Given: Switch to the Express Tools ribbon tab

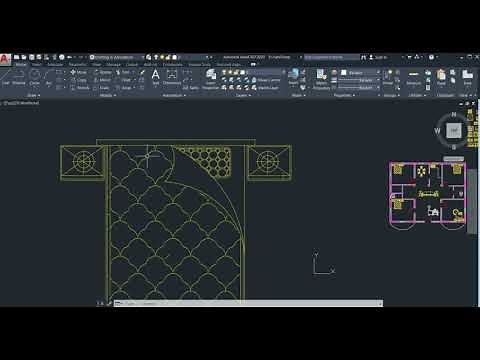Looking at the screenshot, I should [200, 65].
